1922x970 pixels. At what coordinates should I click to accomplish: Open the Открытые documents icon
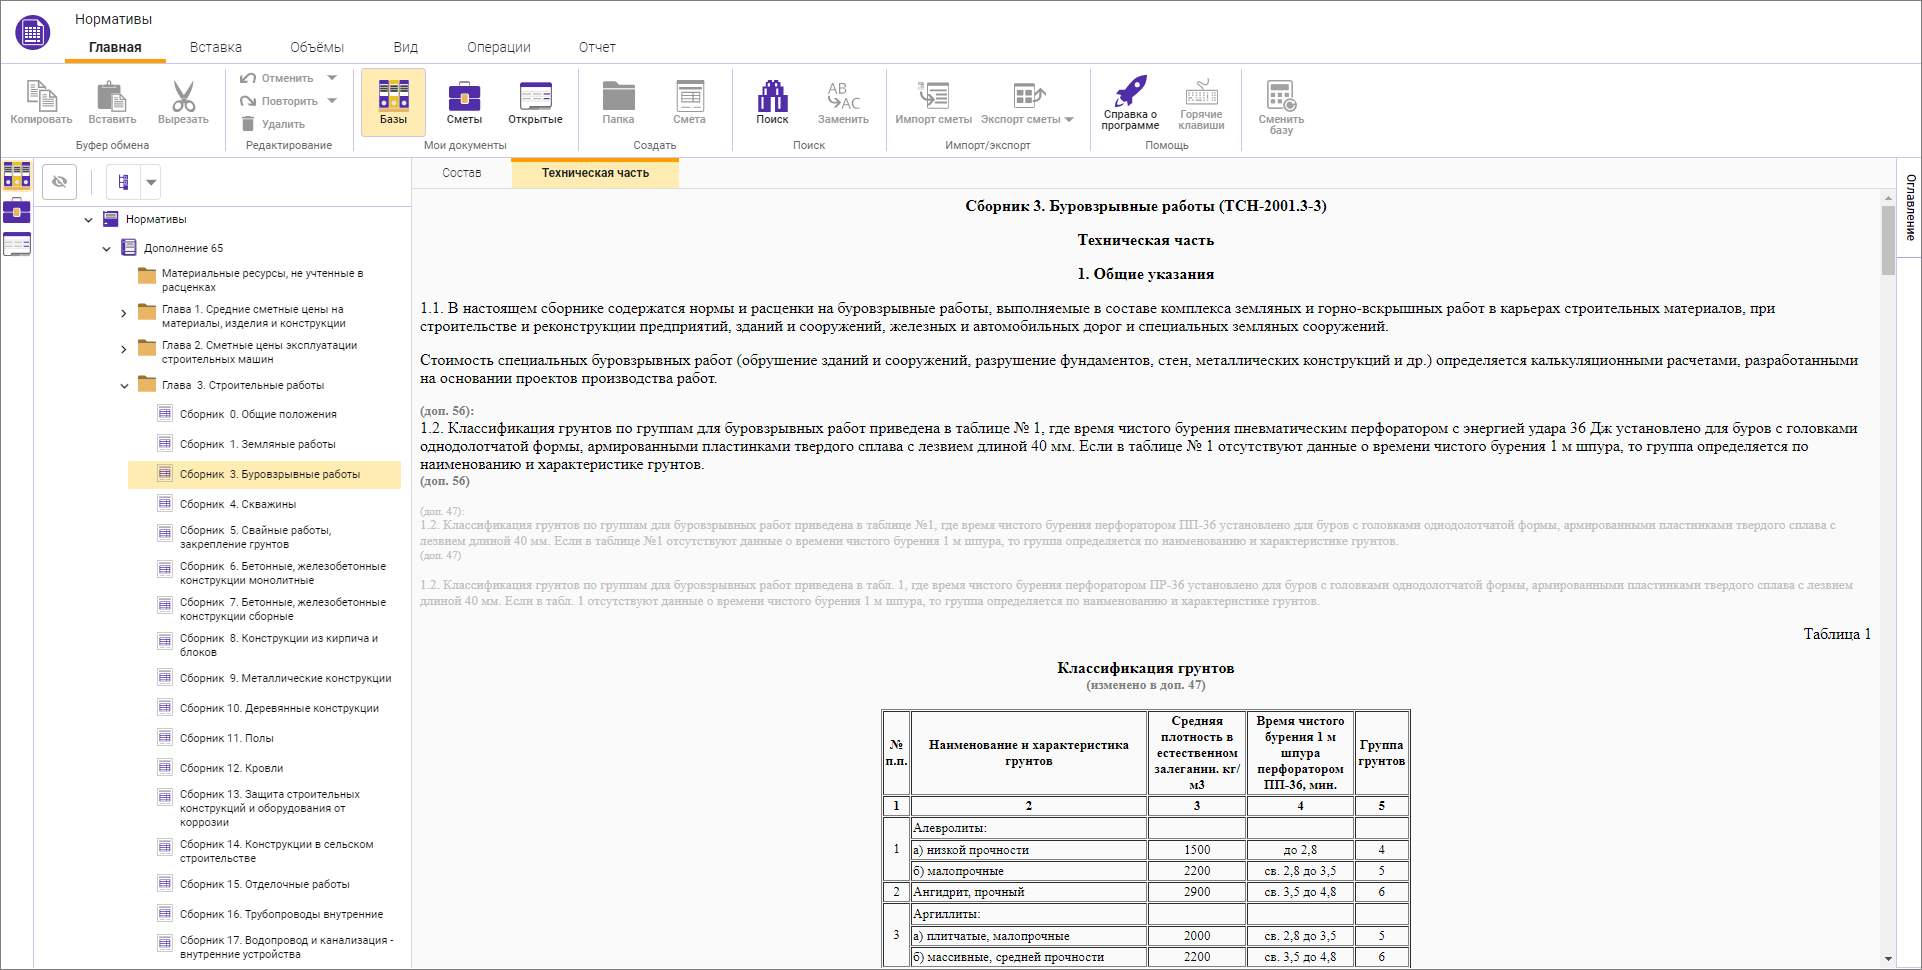tap(535, 101)
